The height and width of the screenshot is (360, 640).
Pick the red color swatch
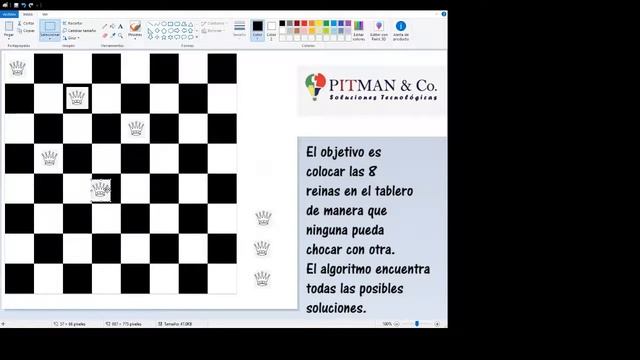[304, 24]
